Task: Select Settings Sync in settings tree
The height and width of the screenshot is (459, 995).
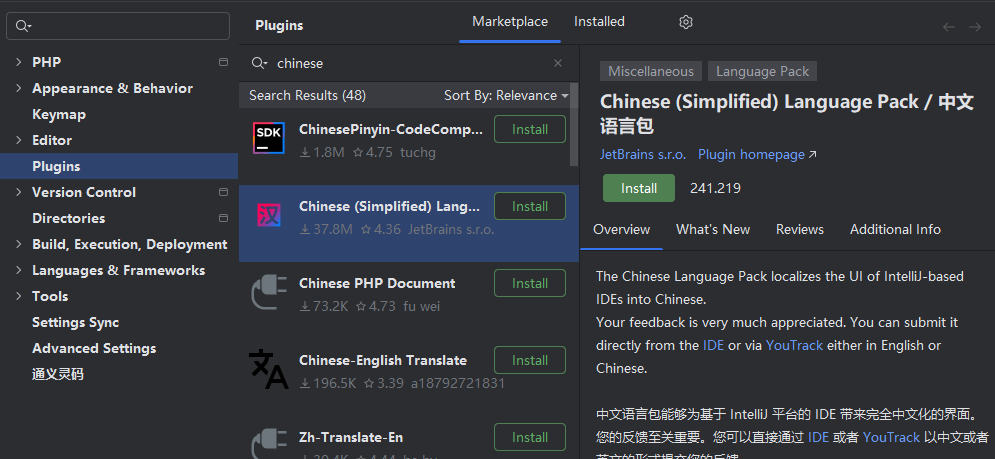Action: [76, 322]
